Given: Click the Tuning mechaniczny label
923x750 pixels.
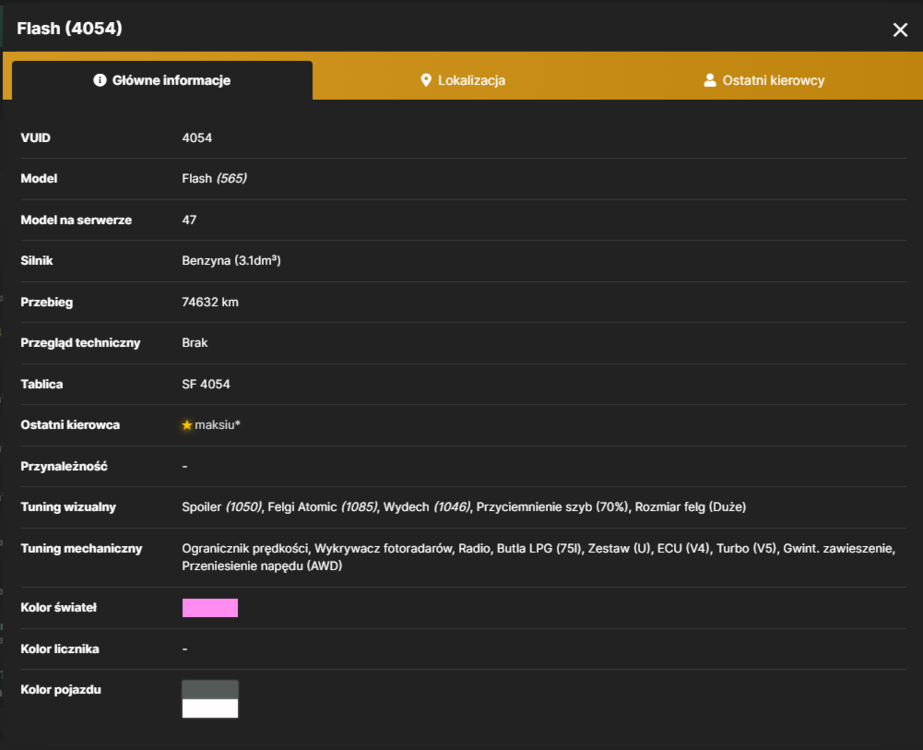Looking at the screenshot, I should (x=81, y=549).
